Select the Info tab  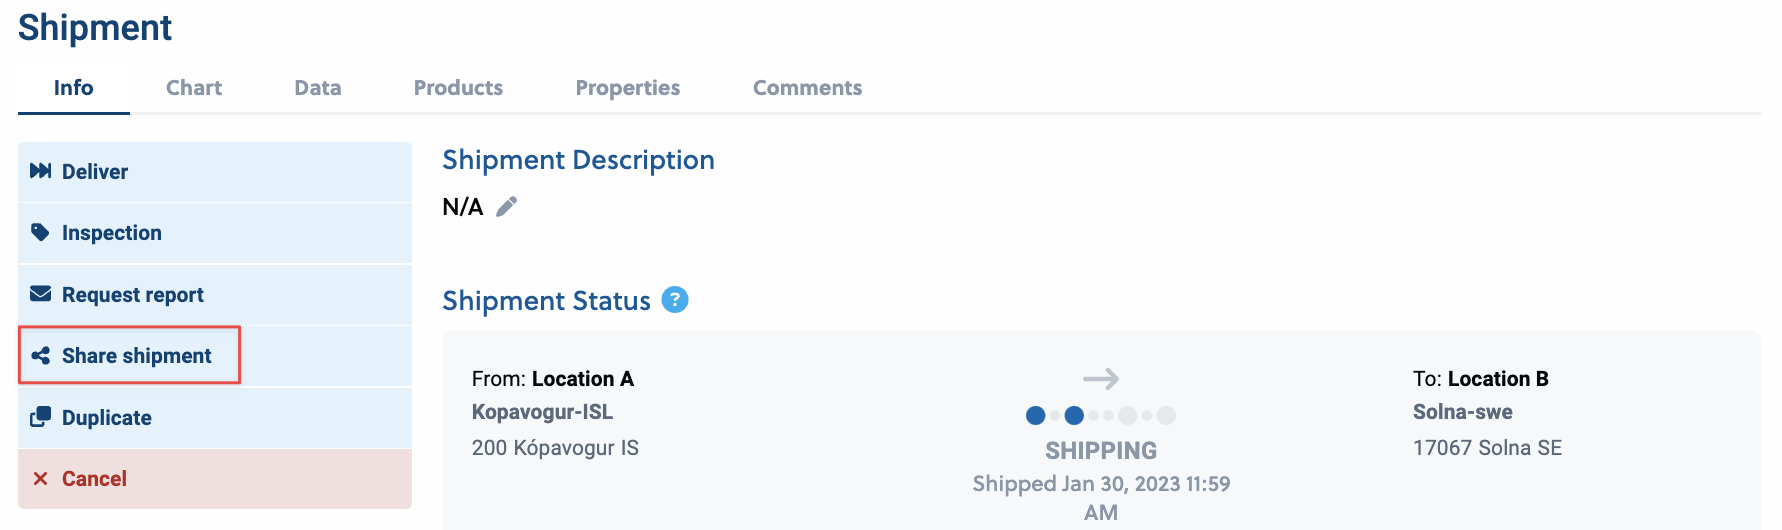[x=74, y=88]
